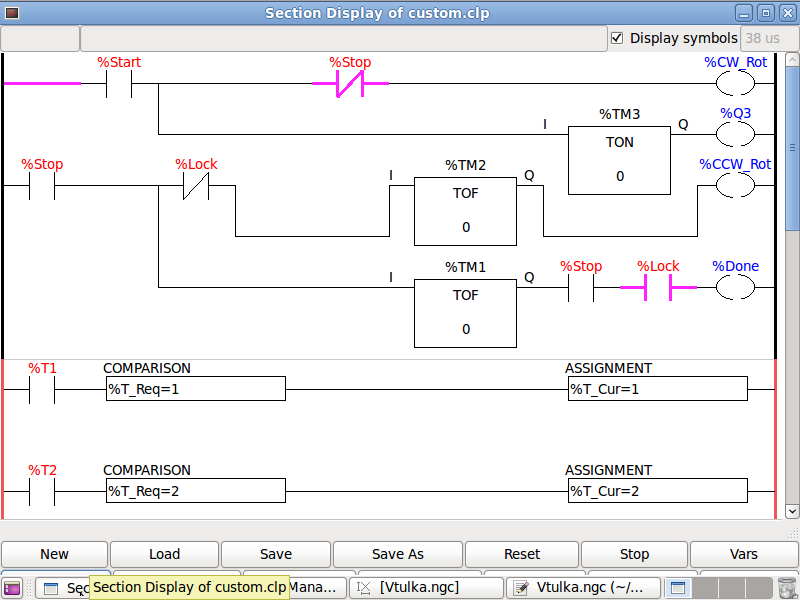Select the %Done output coil
This screenshot has width=800, height=600.
(735, 288)
